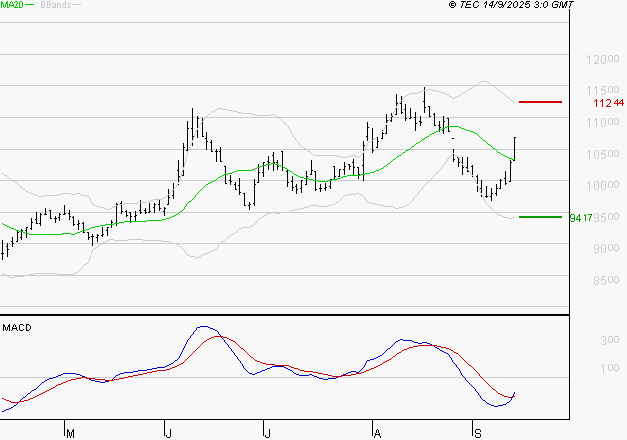Click the 100 MACD axis label
This screenshot has width=627, height=440.
(610, 368)
